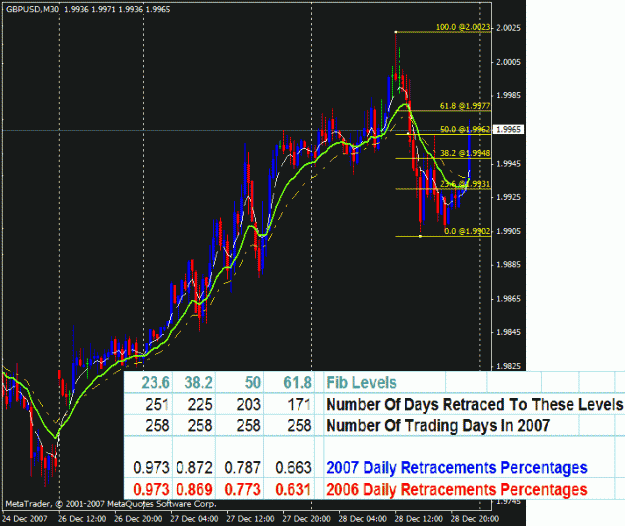Click the 1.9945 price axis label

(x=508, y=163)
